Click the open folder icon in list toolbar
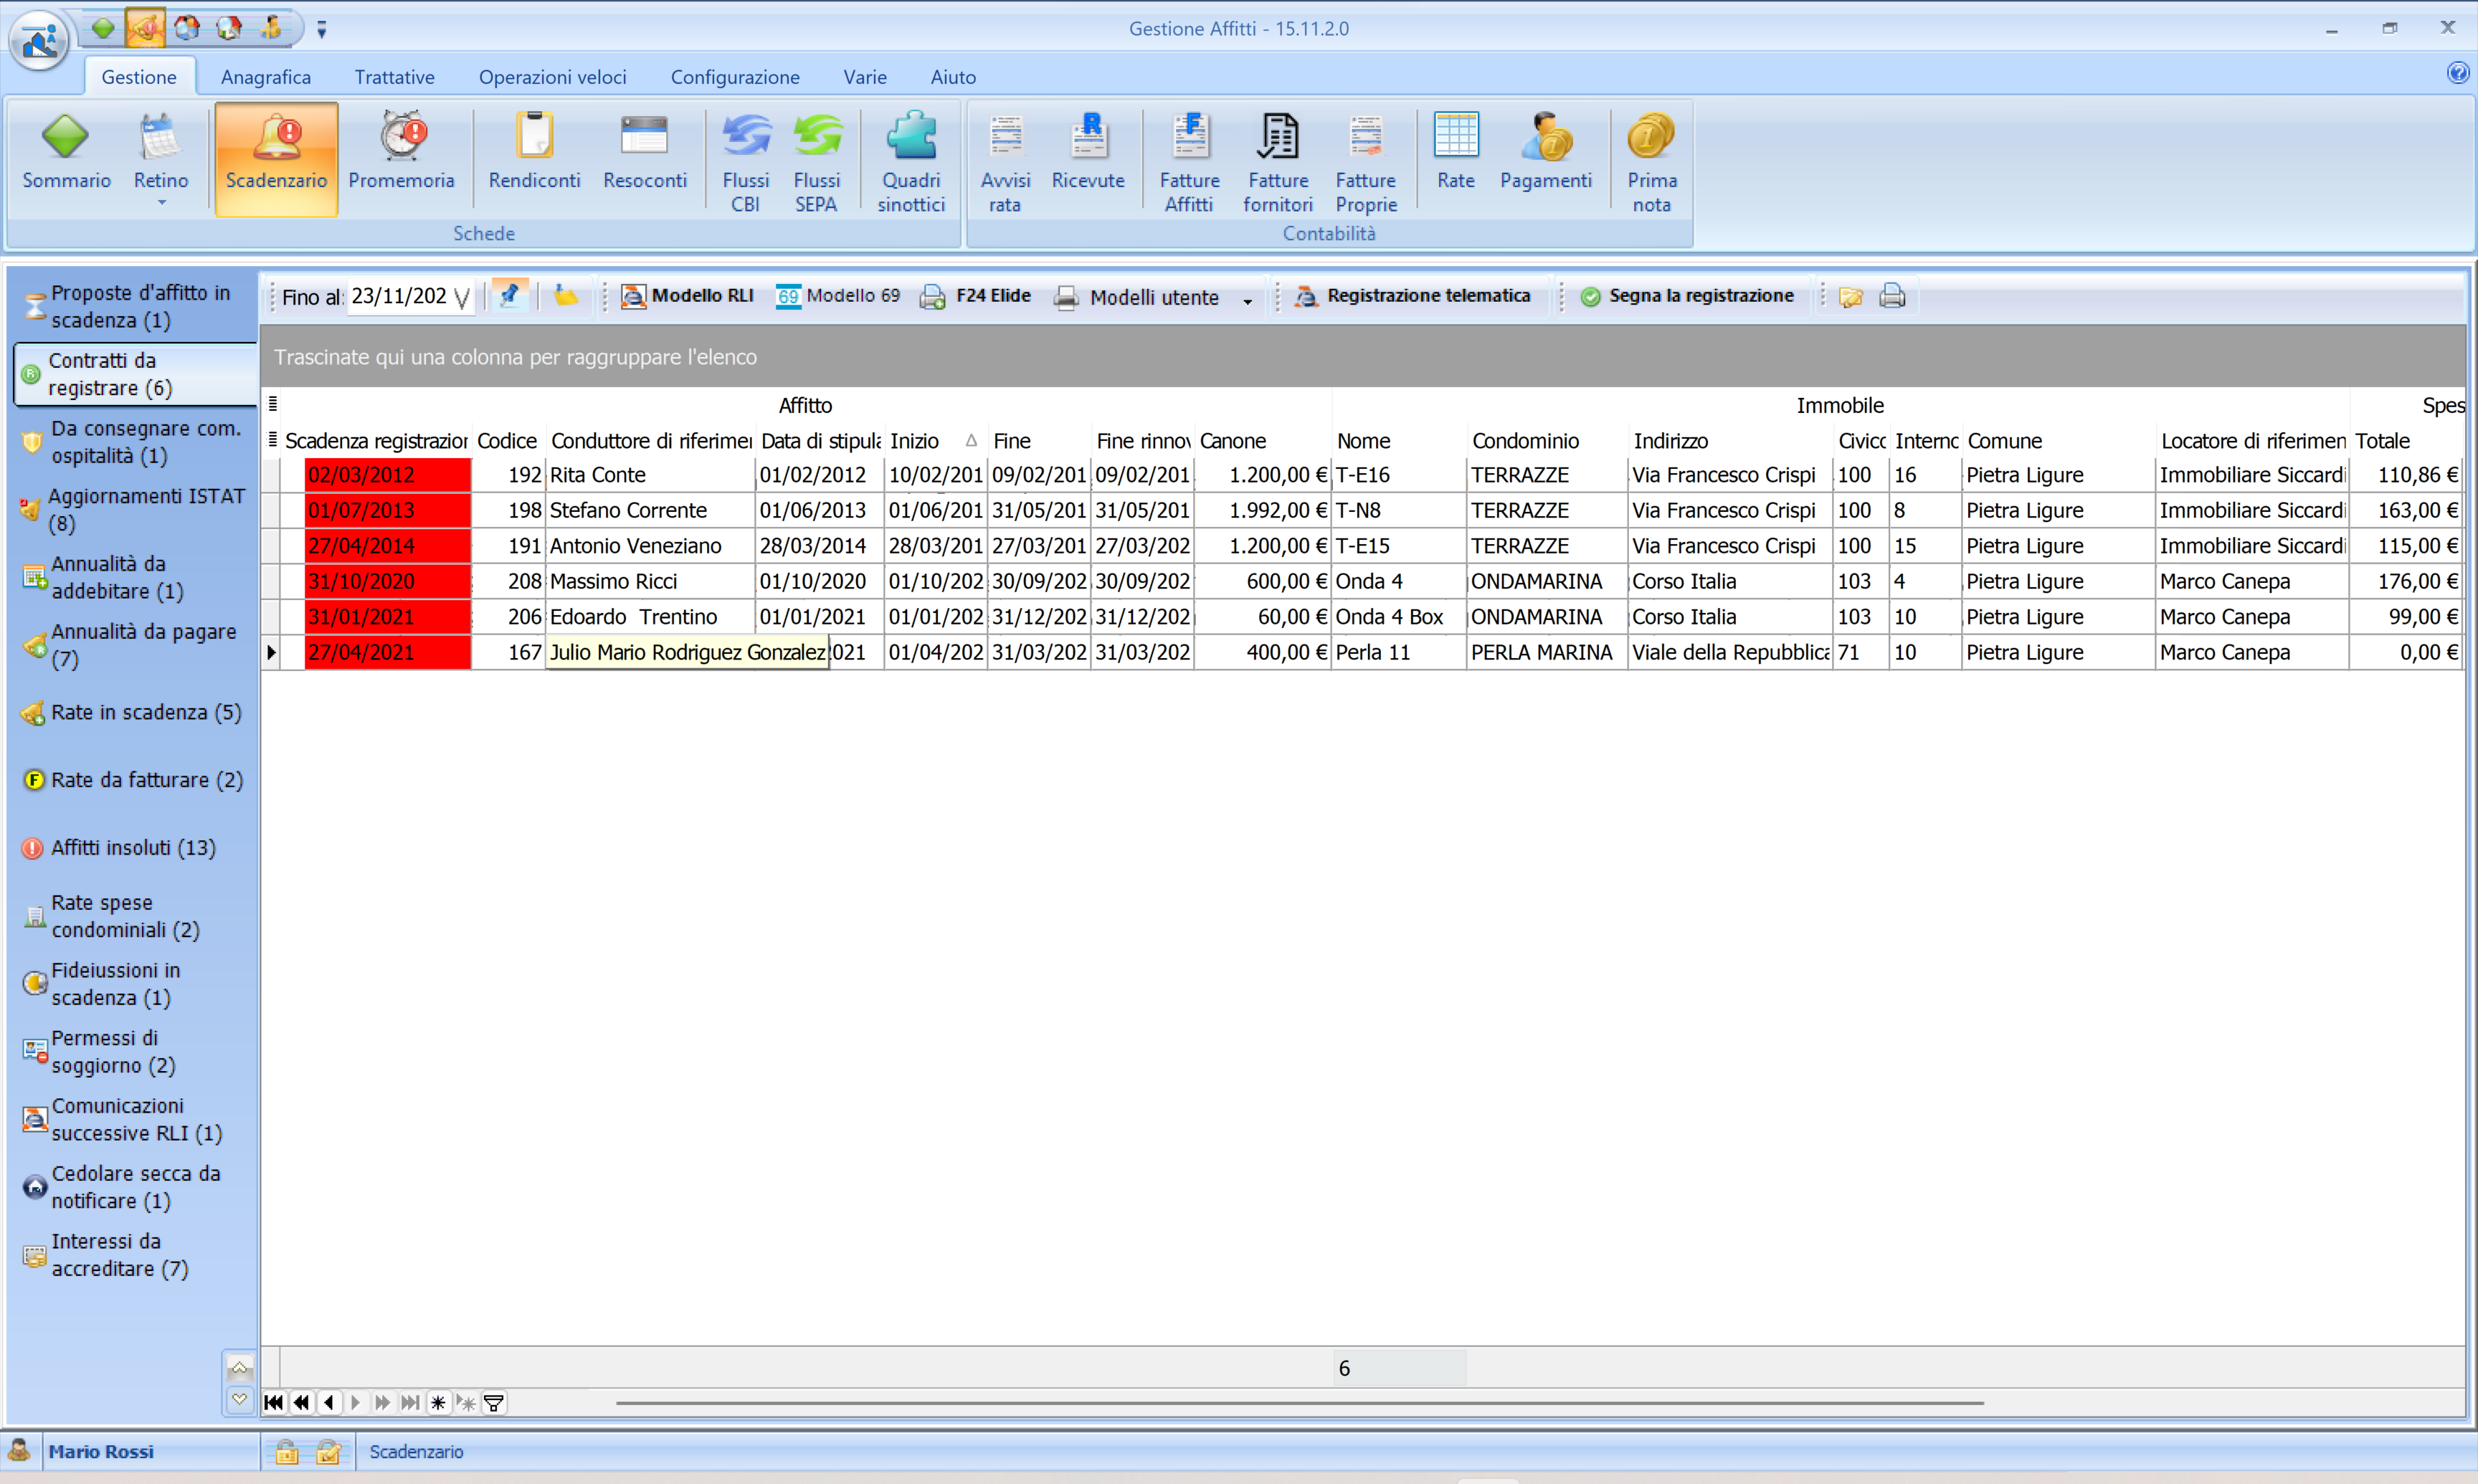The image size is (2478, 1484). click(x=1850, y=297)
